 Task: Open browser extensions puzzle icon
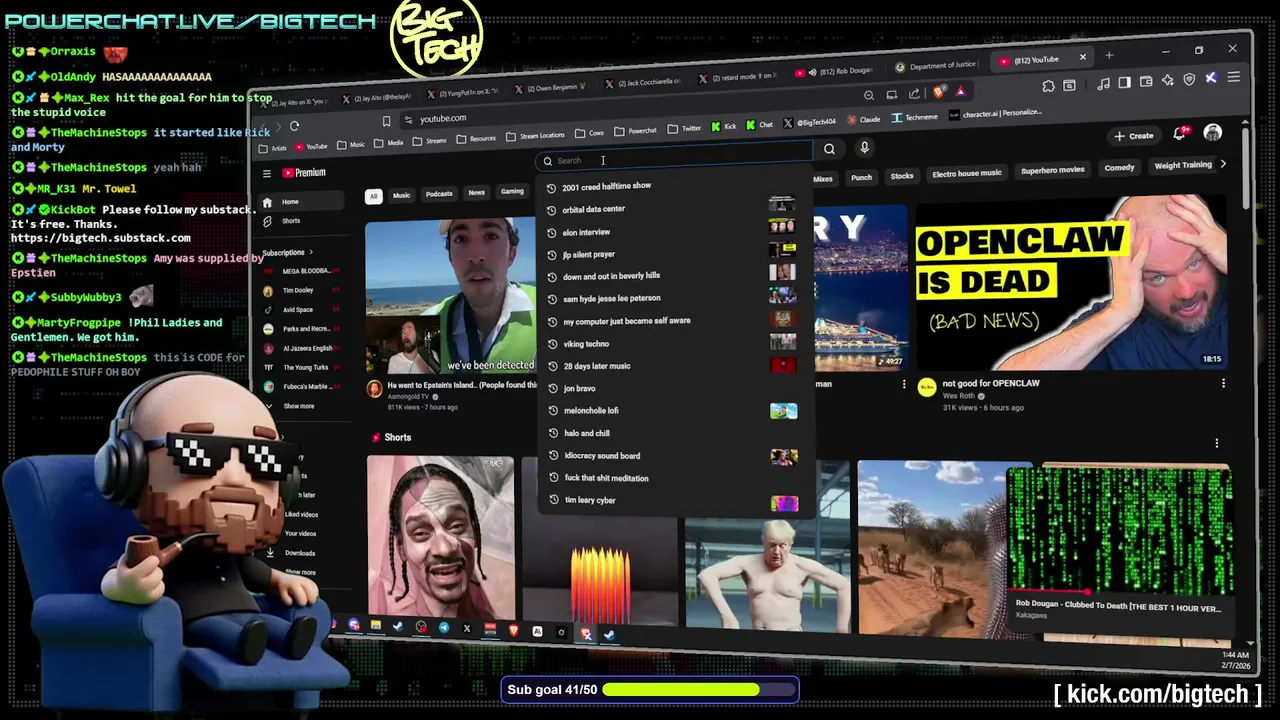pyautogui.click(x=1048, y=86)
